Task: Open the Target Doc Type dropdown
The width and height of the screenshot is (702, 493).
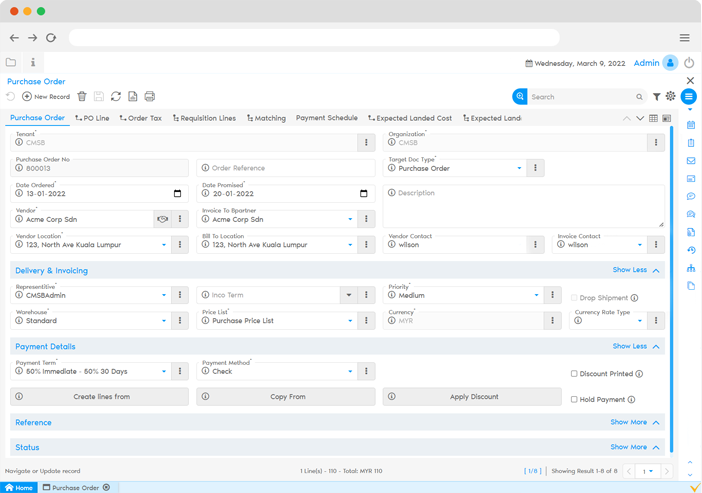Action: point(519,168)
